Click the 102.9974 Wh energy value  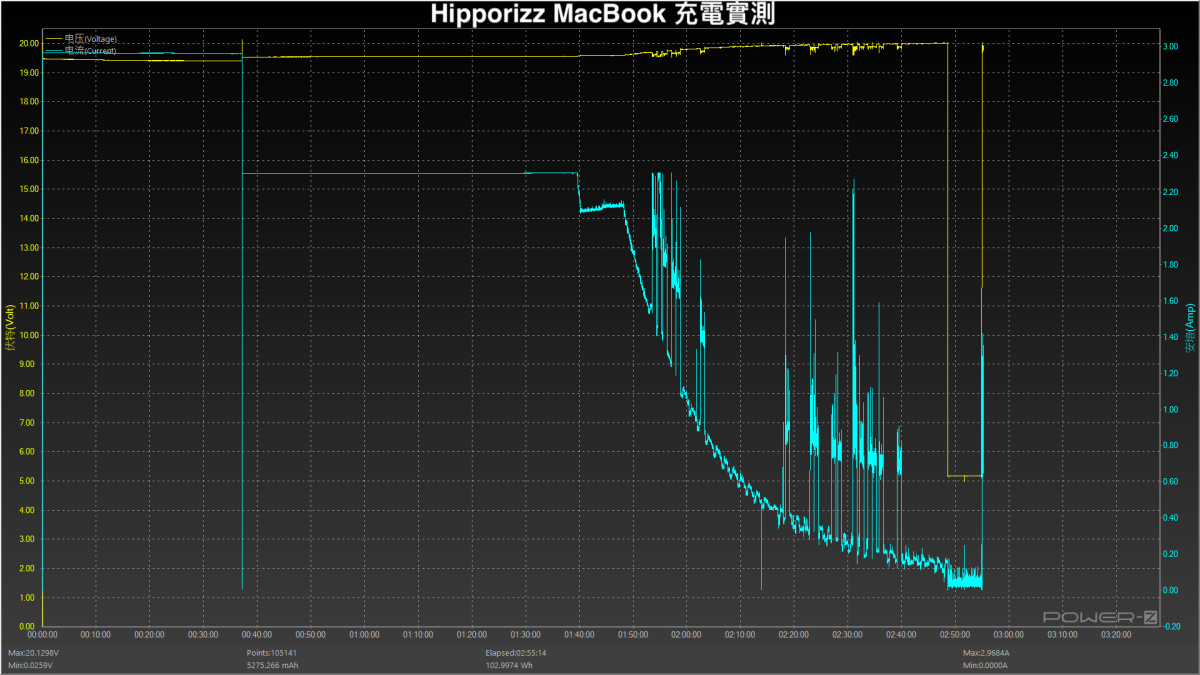tap(508, 665)
